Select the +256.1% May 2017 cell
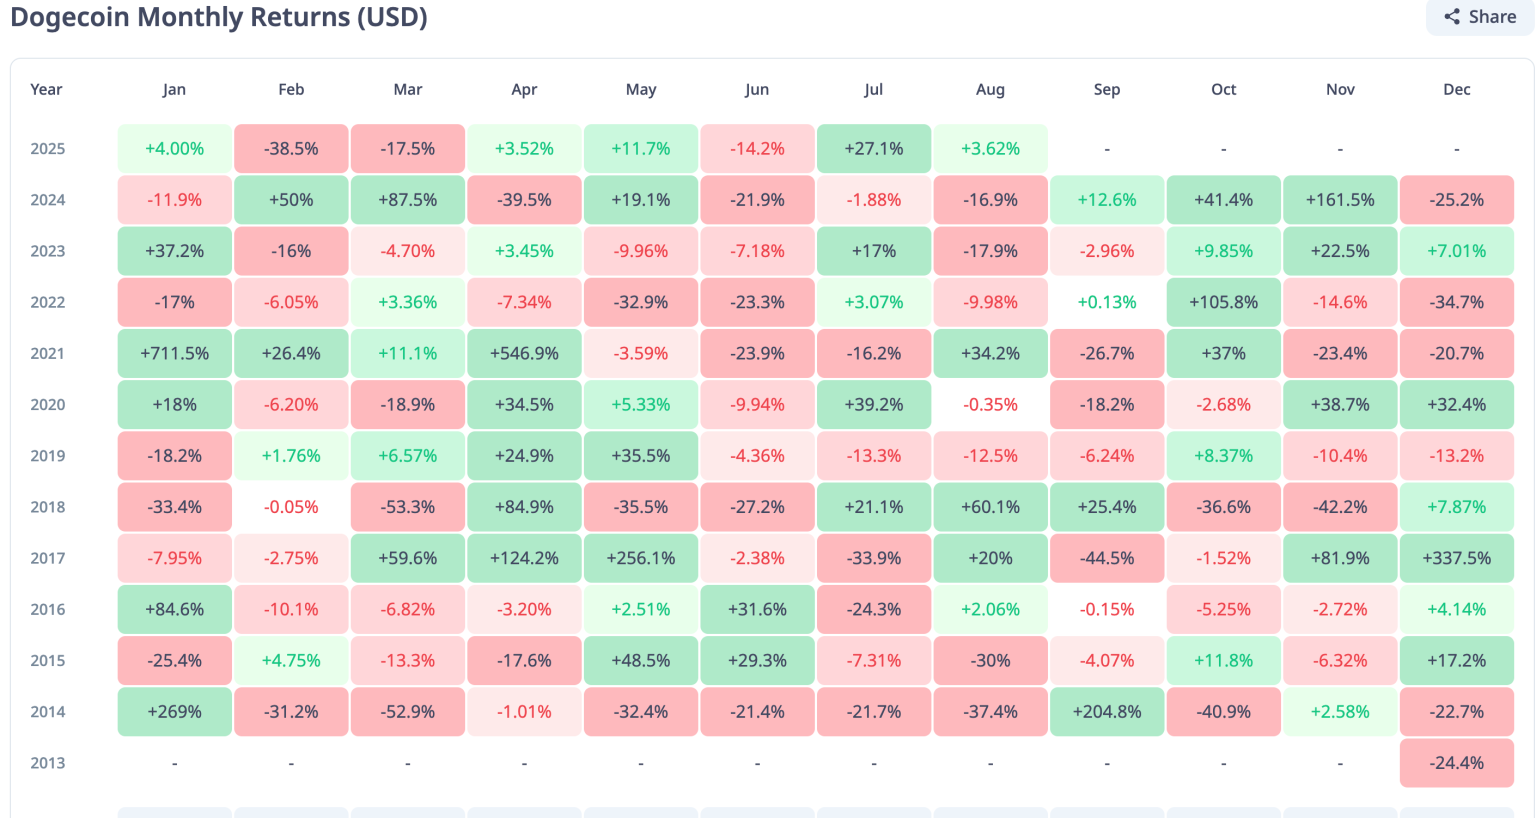The height and width of the screenshot is (818, 1536). 641,558
